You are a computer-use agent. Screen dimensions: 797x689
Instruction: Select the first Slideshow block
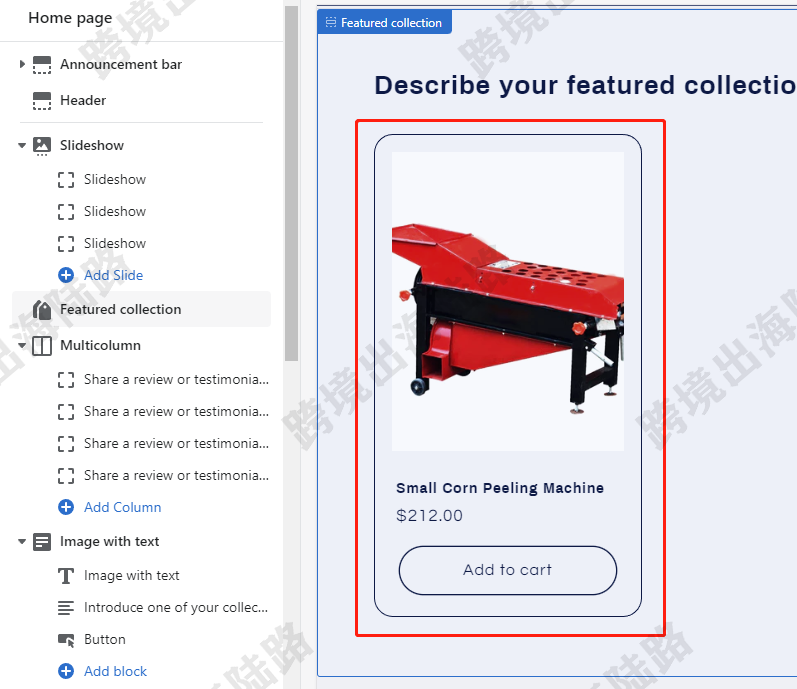(114, 179)
